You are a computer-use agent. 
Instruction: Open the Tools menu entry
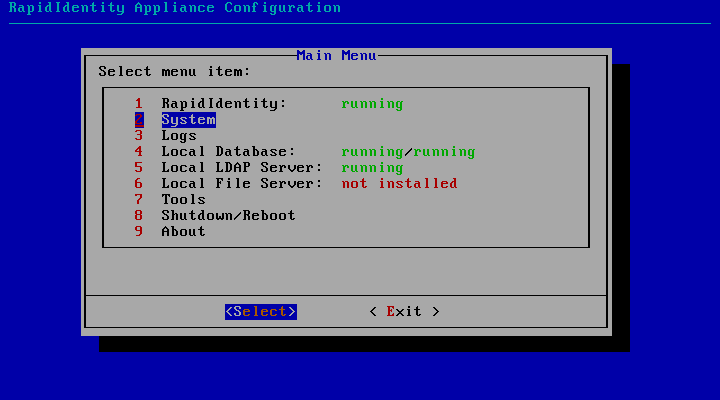[x=183, y=199]
